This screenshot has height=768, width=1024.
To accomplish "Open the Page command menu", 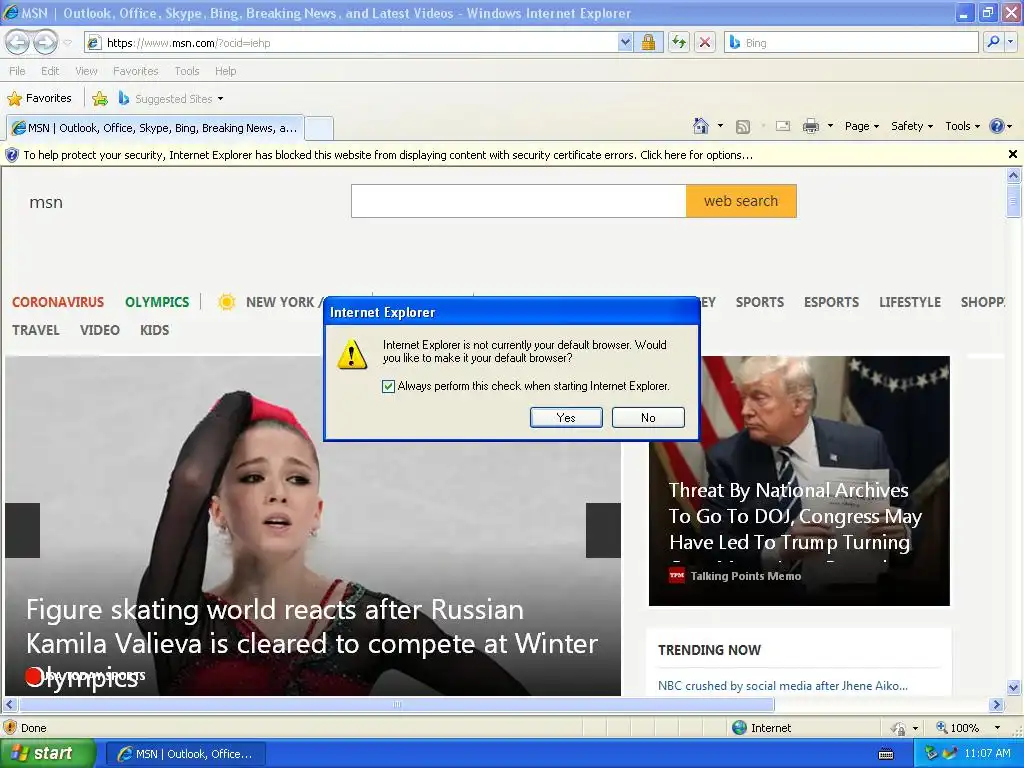I will tap(862, 126).
